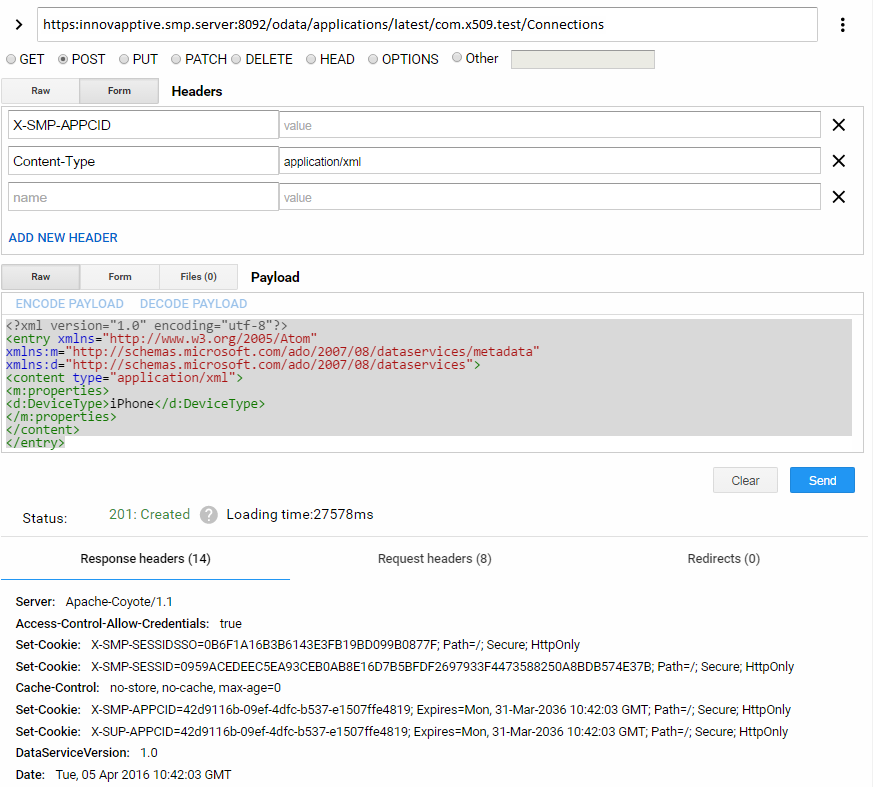Open the Files (0) tab

196,277
